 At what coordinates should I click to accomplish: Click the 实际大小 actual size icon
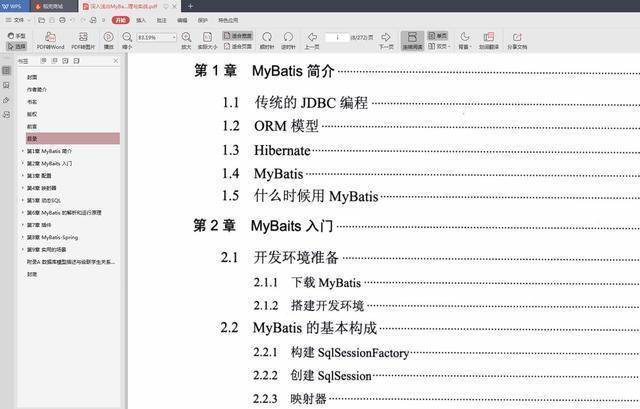(207, 37)
